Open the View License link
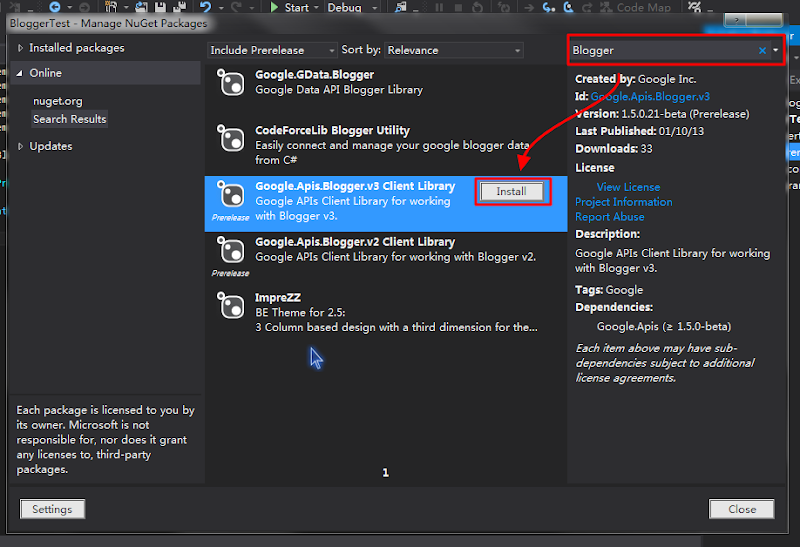 pos(628,187)
